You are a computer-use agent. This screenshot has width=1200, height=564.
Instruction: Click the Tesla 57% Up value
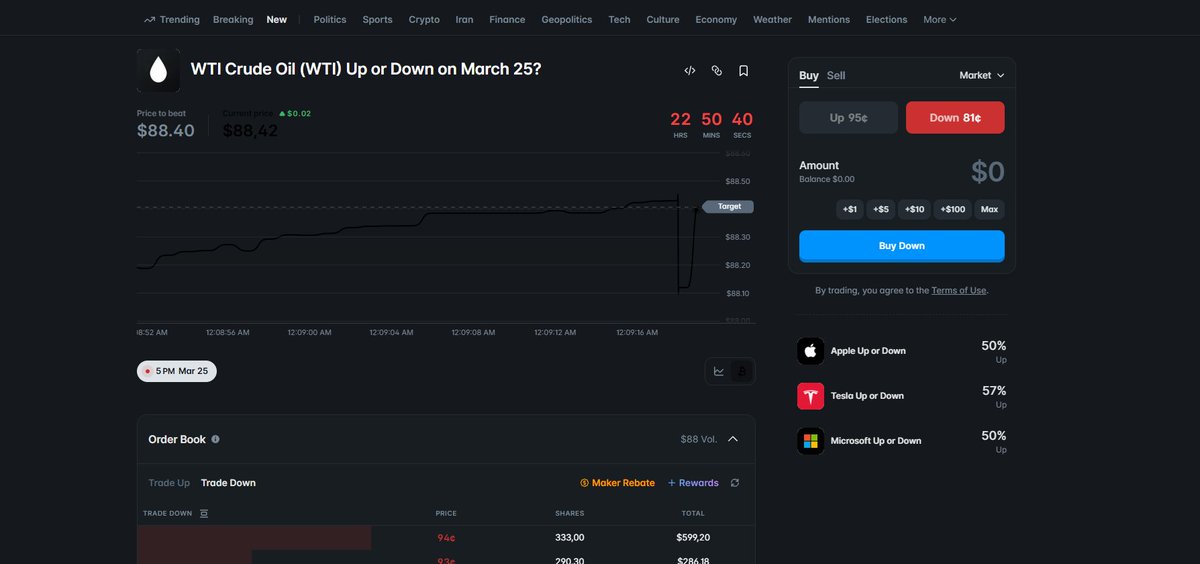[x=994, y=391]
